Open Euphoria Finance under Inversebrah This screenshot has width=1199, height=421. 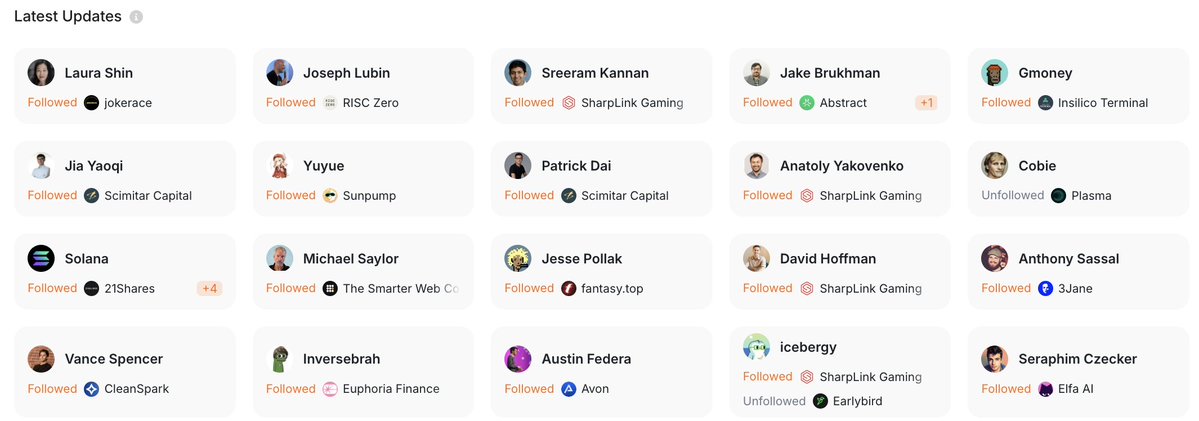[x=392, y=389]
